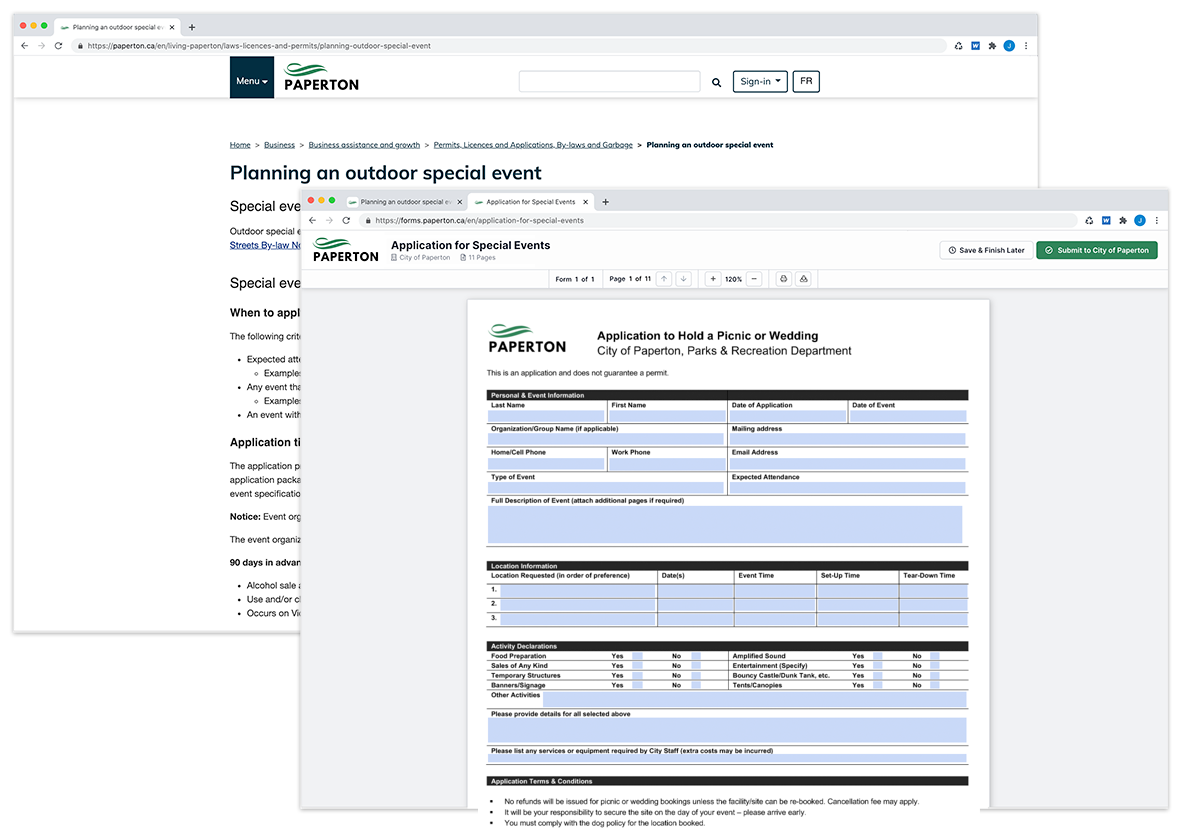Open the Business breadcrumb link

279,144
